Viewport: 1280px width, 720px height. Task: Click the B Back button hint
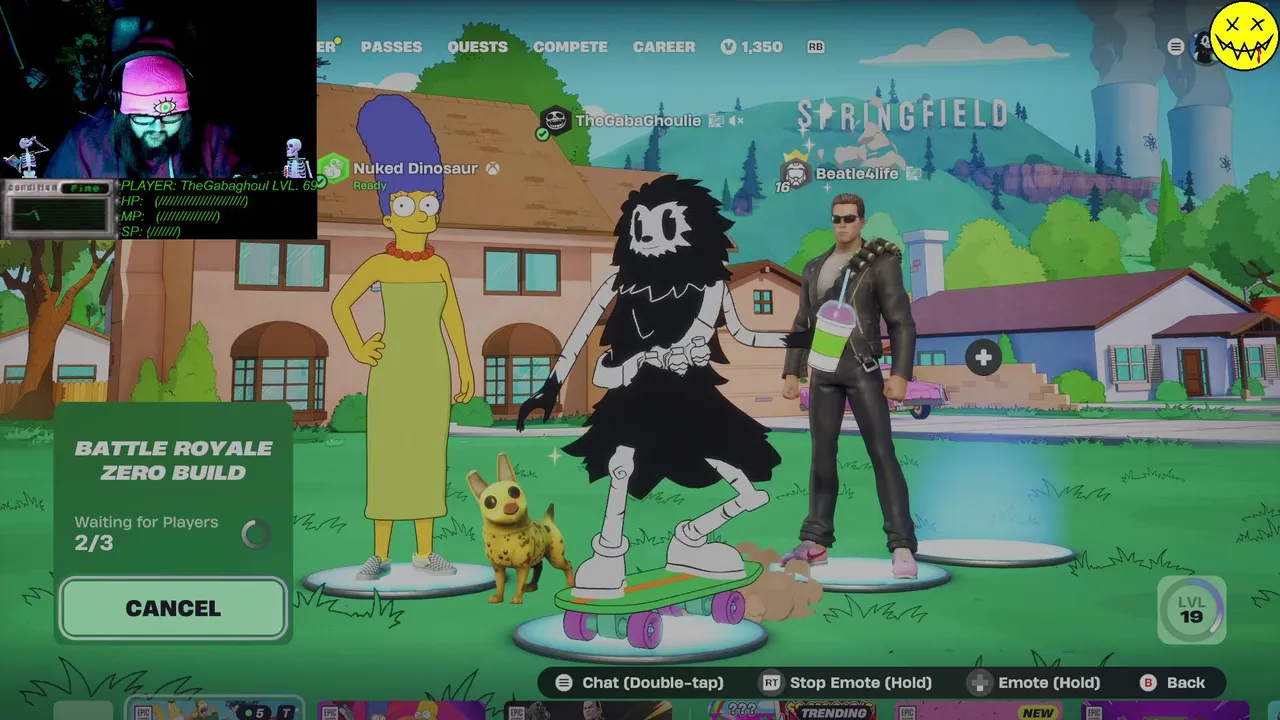tap(1173, 683)
